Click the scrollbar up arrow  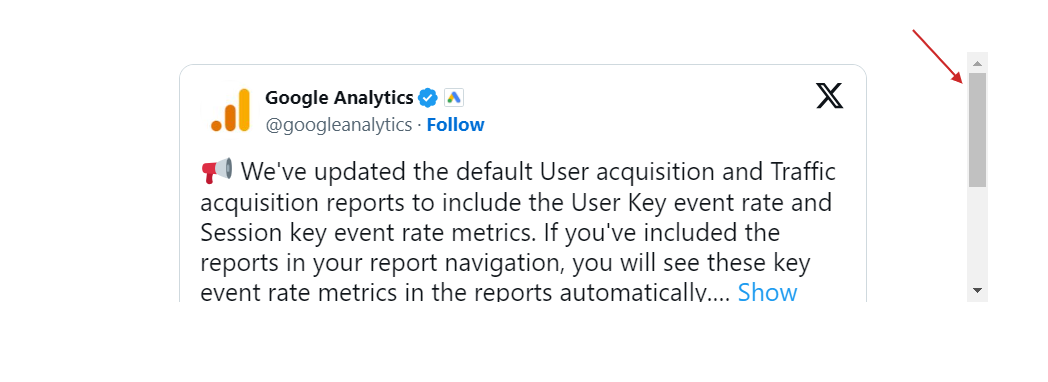point(977,63)
